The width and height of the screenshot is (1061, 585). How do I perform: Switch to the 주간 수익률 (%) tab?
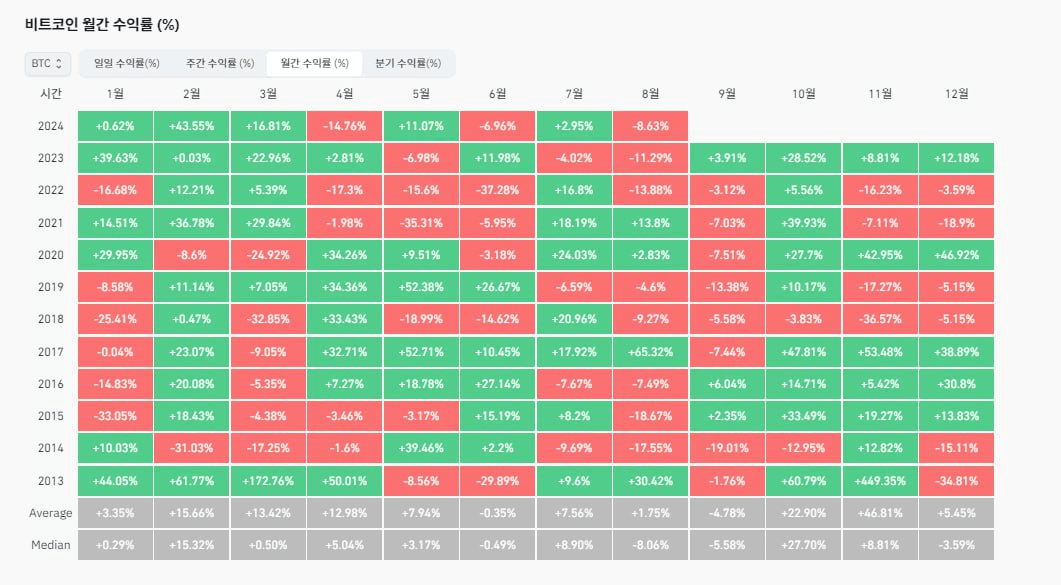click(x=219, y=64)
